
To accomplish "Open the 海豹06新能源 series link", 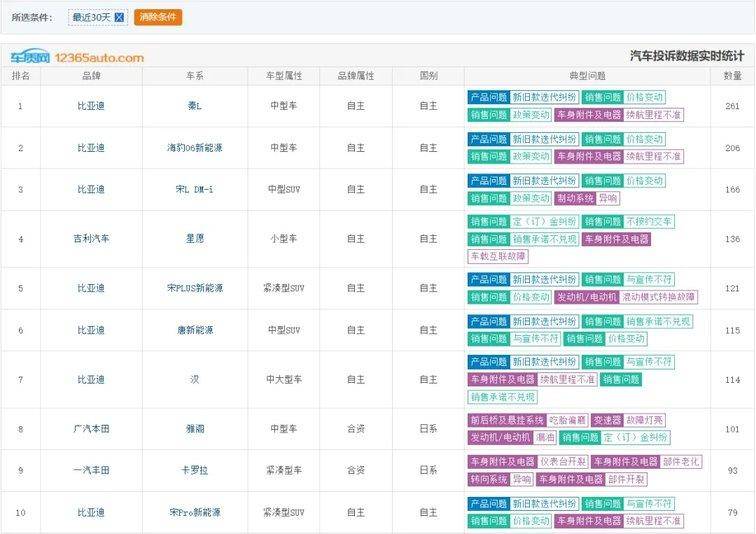I will pyautogui.click(x=195, y=147).
